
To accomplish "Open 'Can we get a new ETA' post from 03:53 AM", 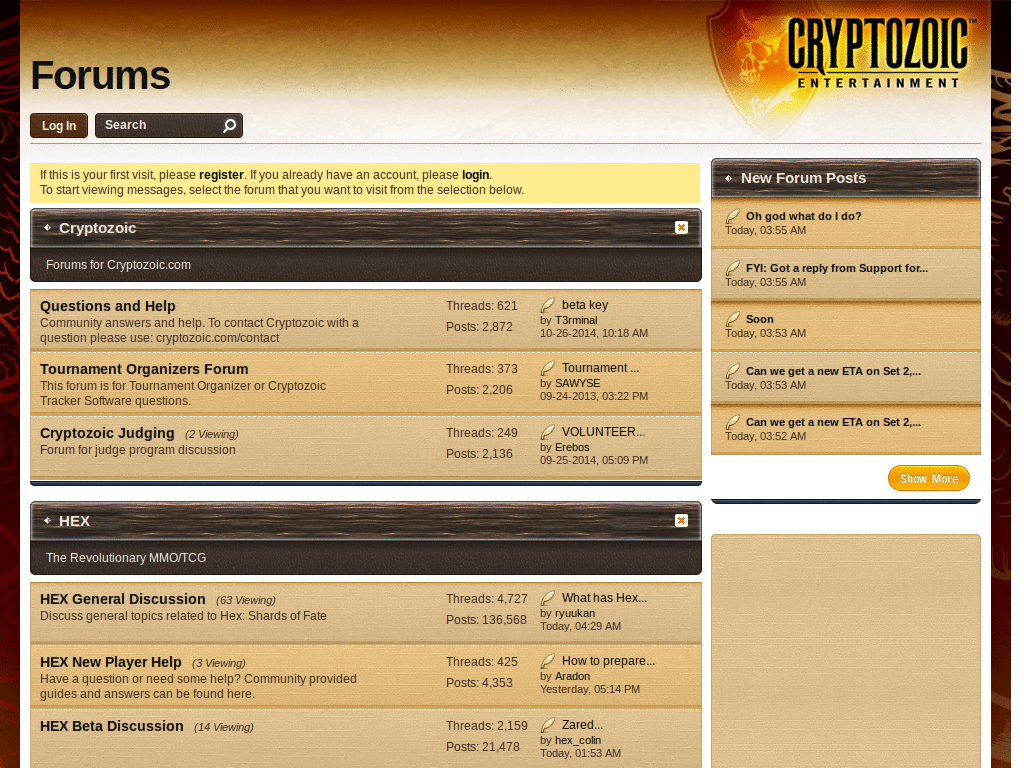I will coord(833,371).
